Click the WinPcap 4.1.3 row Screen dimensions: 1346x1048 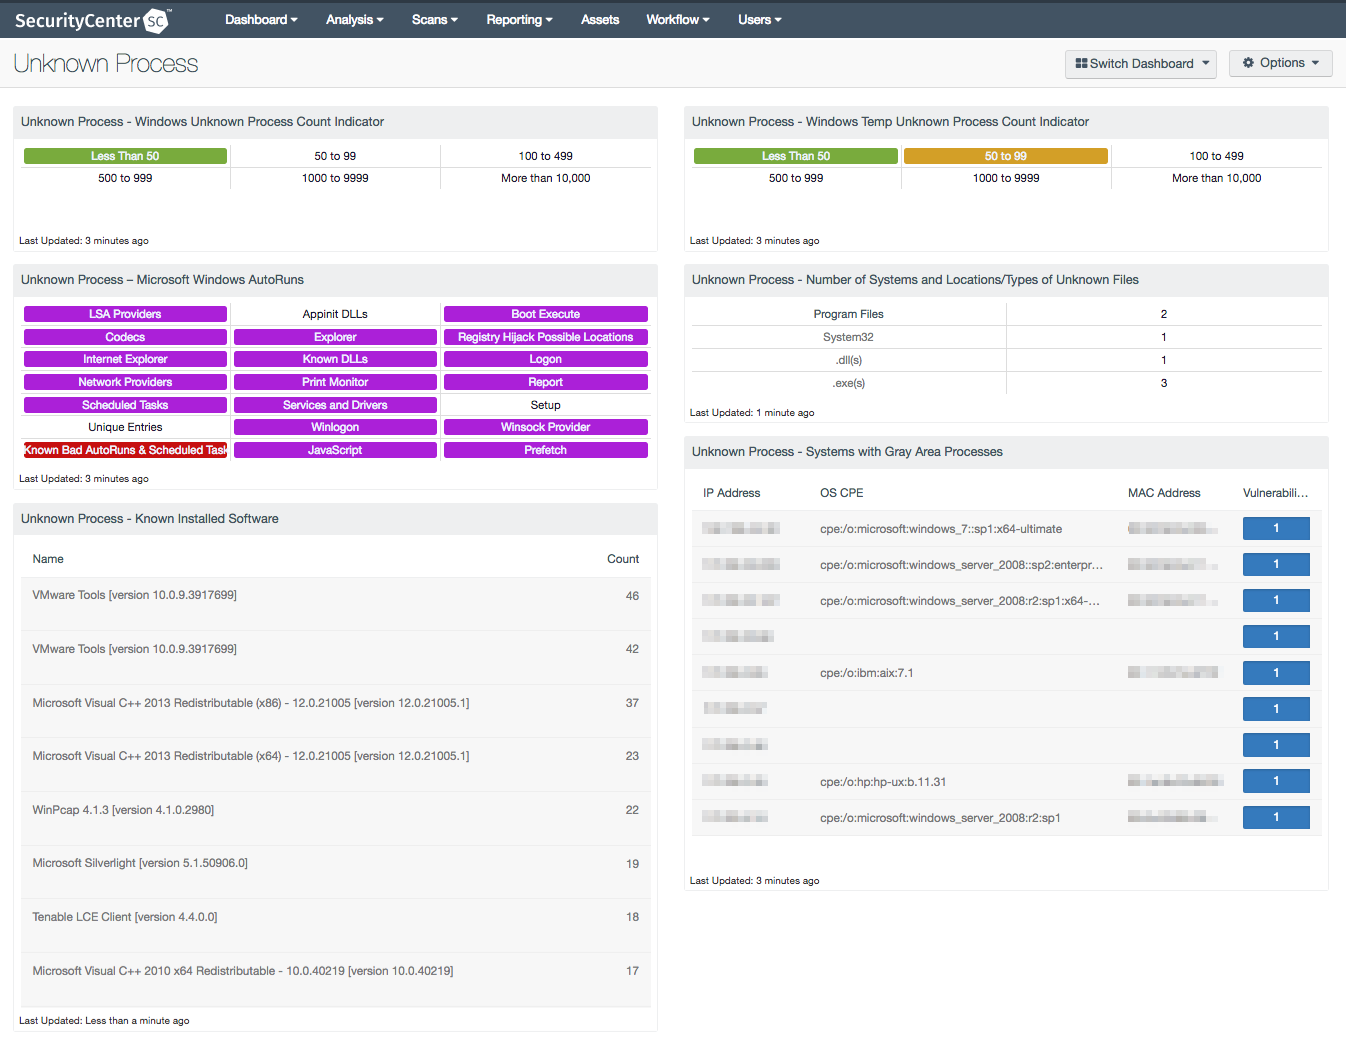point(336,818)
